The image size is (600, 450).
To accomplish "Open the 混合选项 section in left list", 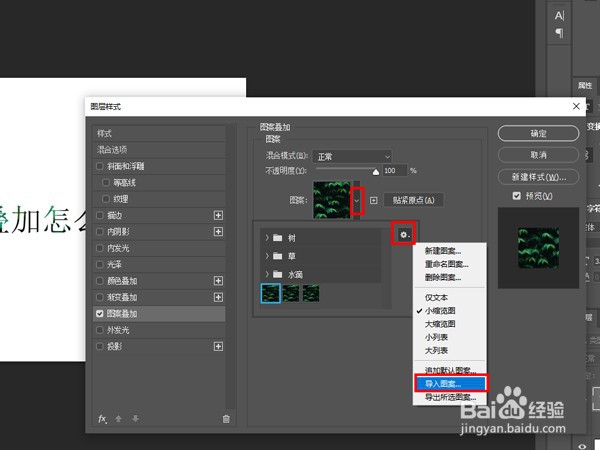I will tap(159, 150).
